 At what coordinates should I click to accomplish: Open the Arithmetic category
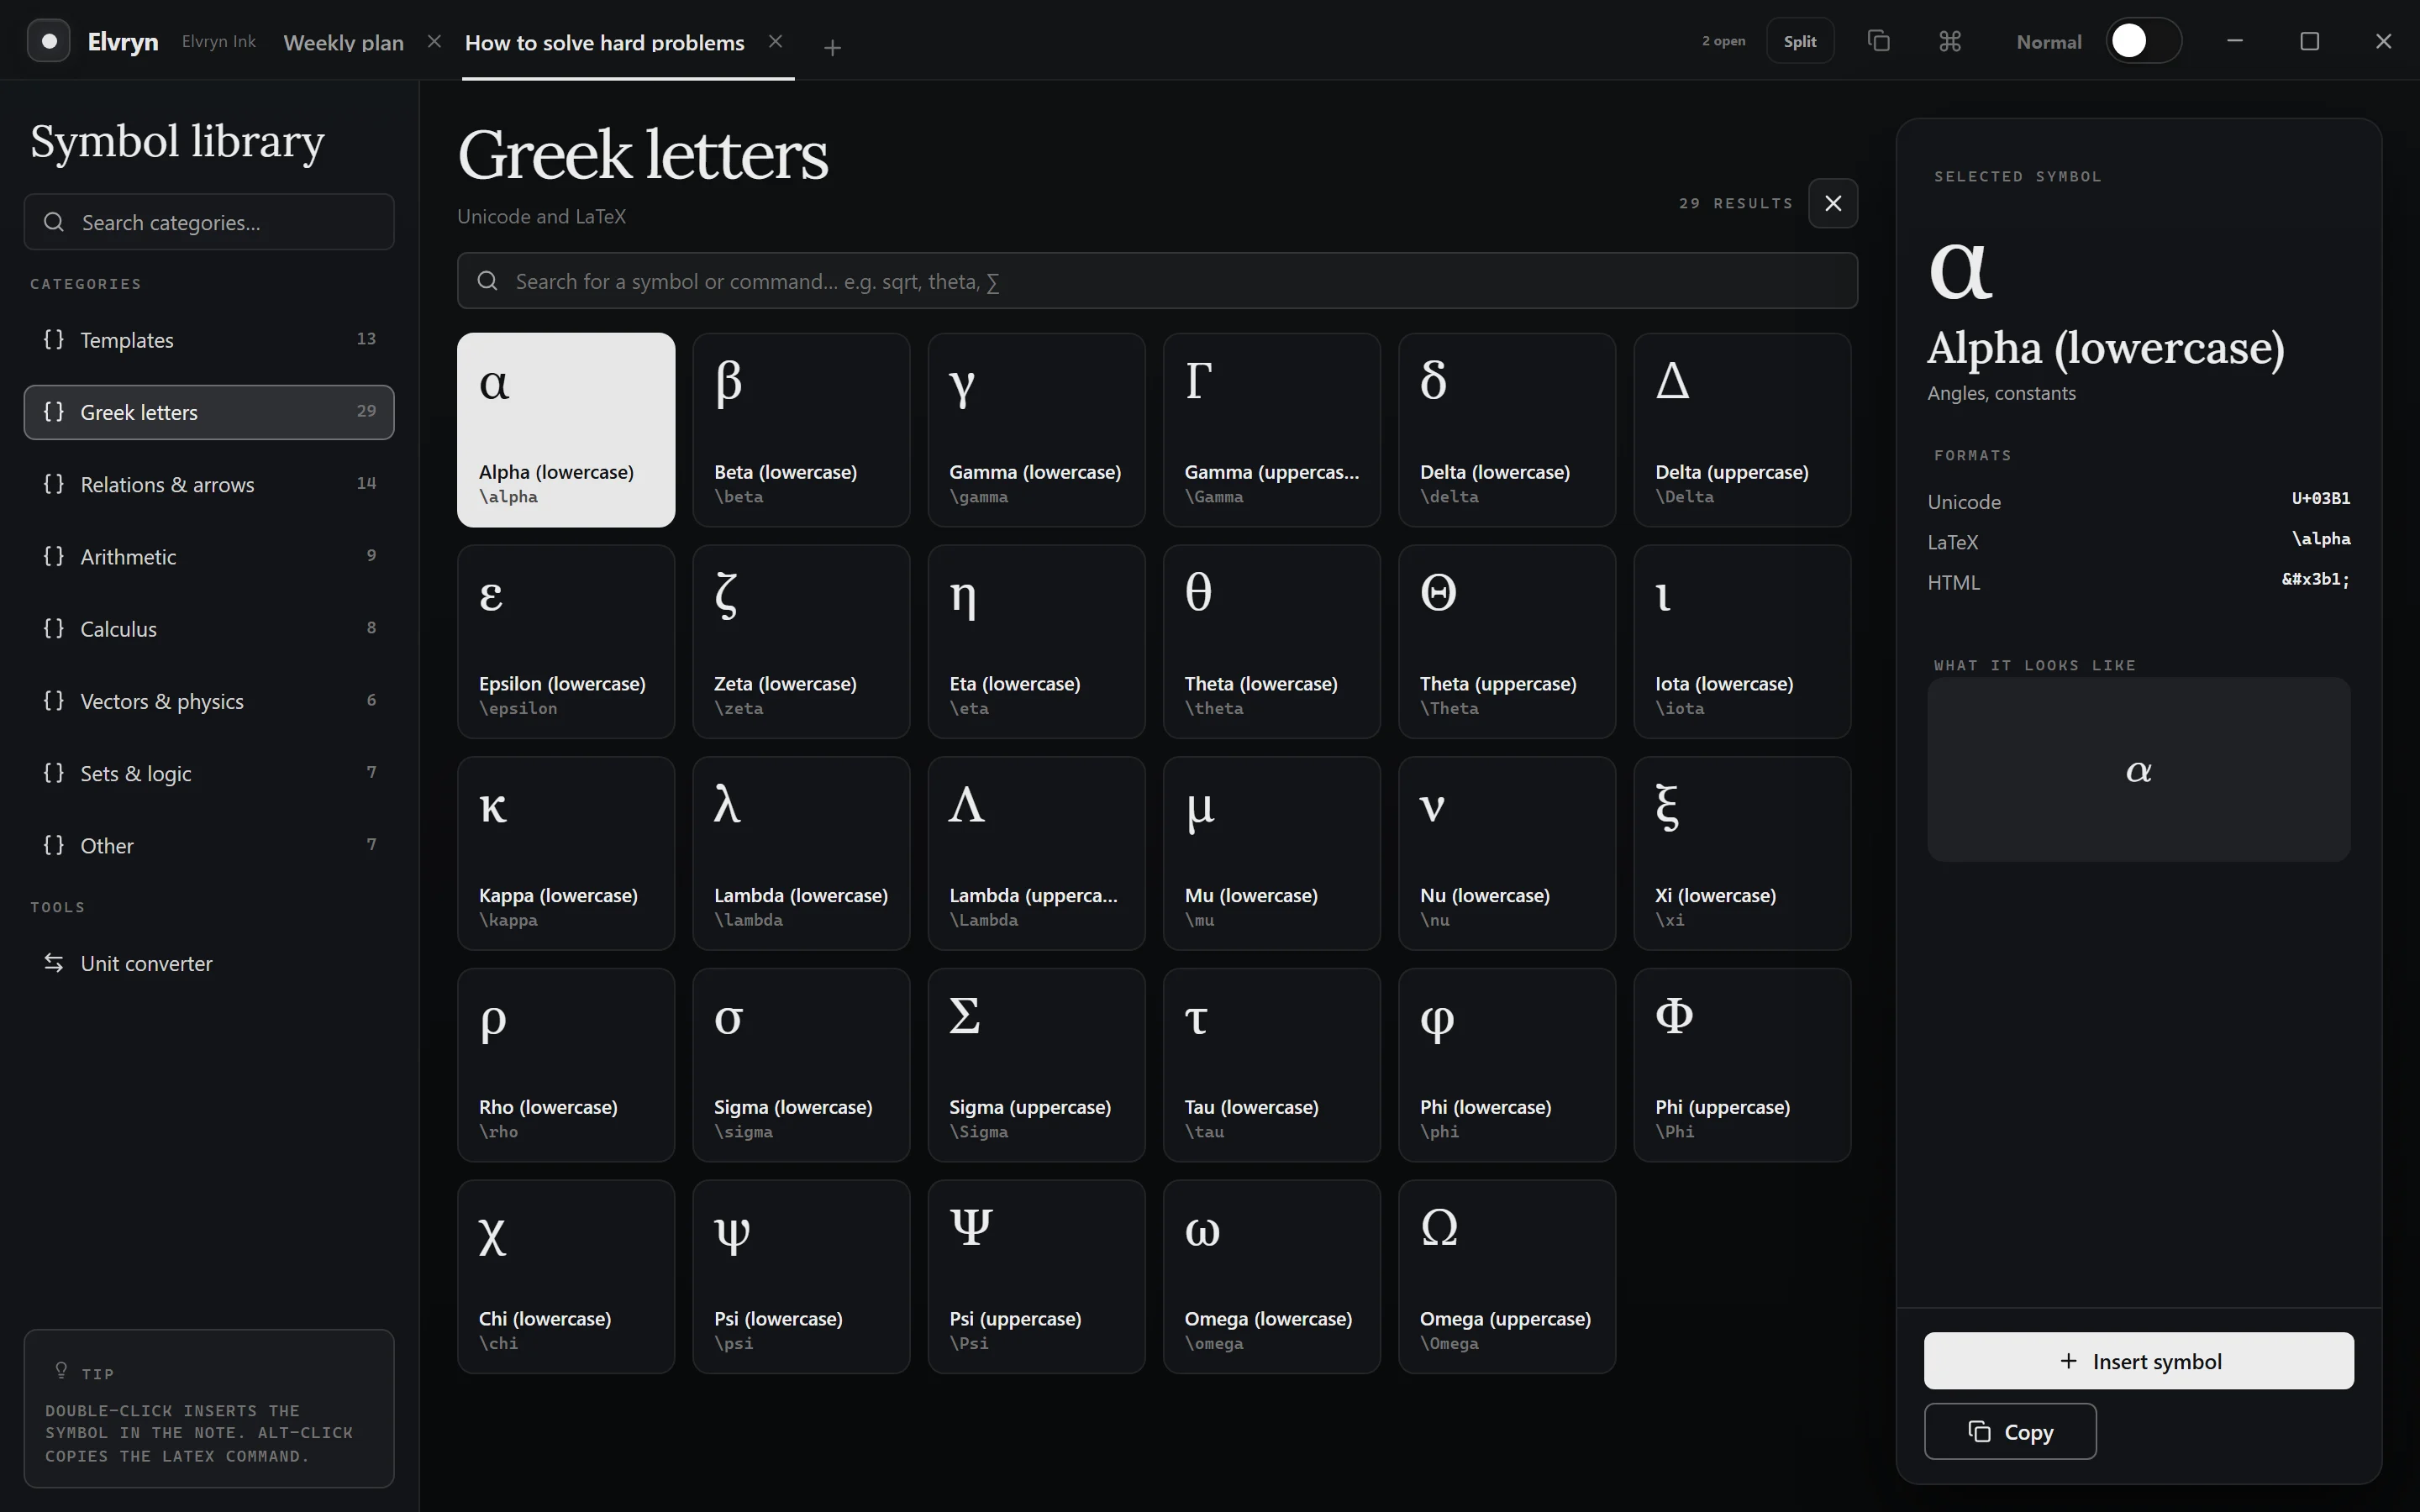tap(209, 556)
